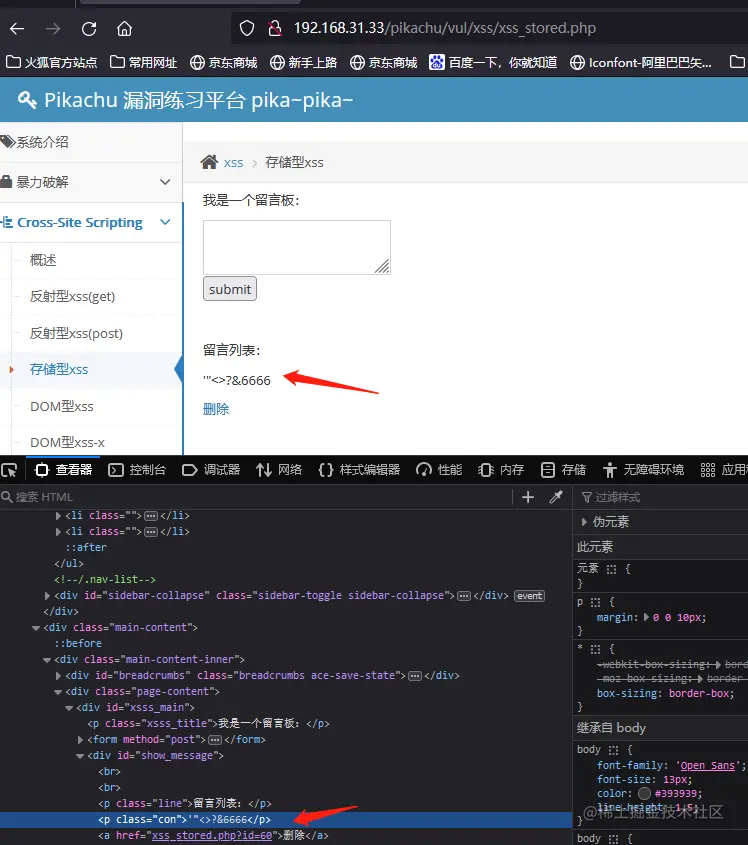Viewport: 748px width, 845px height.
Task: Click the p rule selector highlighter icon
Action: click(595, 602)
